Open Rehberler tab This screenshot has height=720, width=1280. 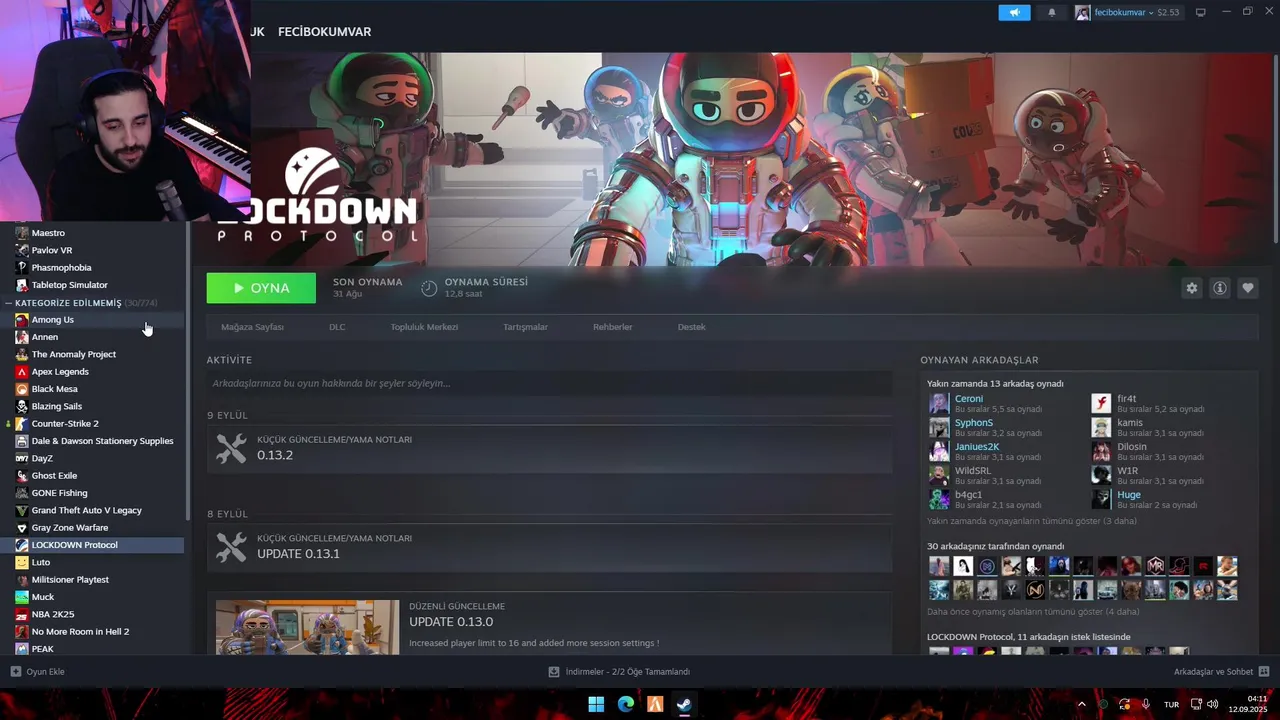pyautogui.click(x=613, y=327)
